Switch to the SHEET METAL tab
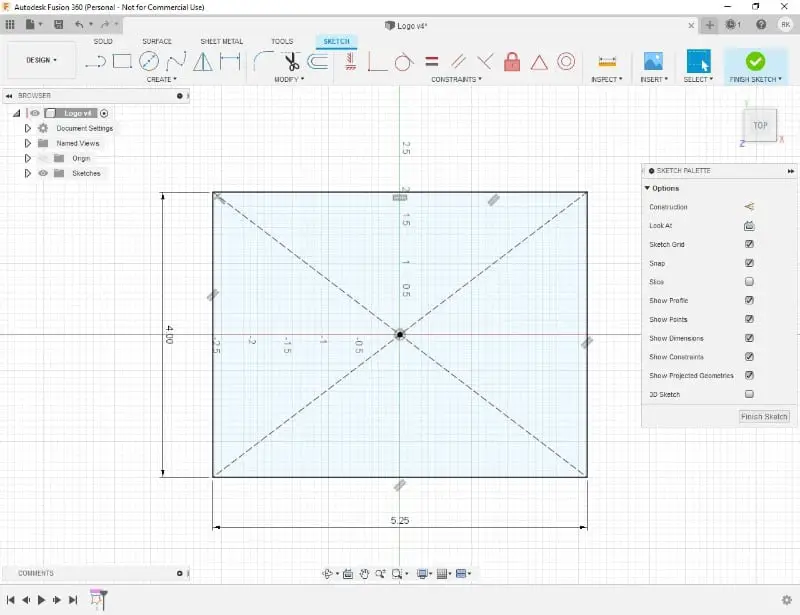This screenshot has width=800, height=615. click(221, 41)
